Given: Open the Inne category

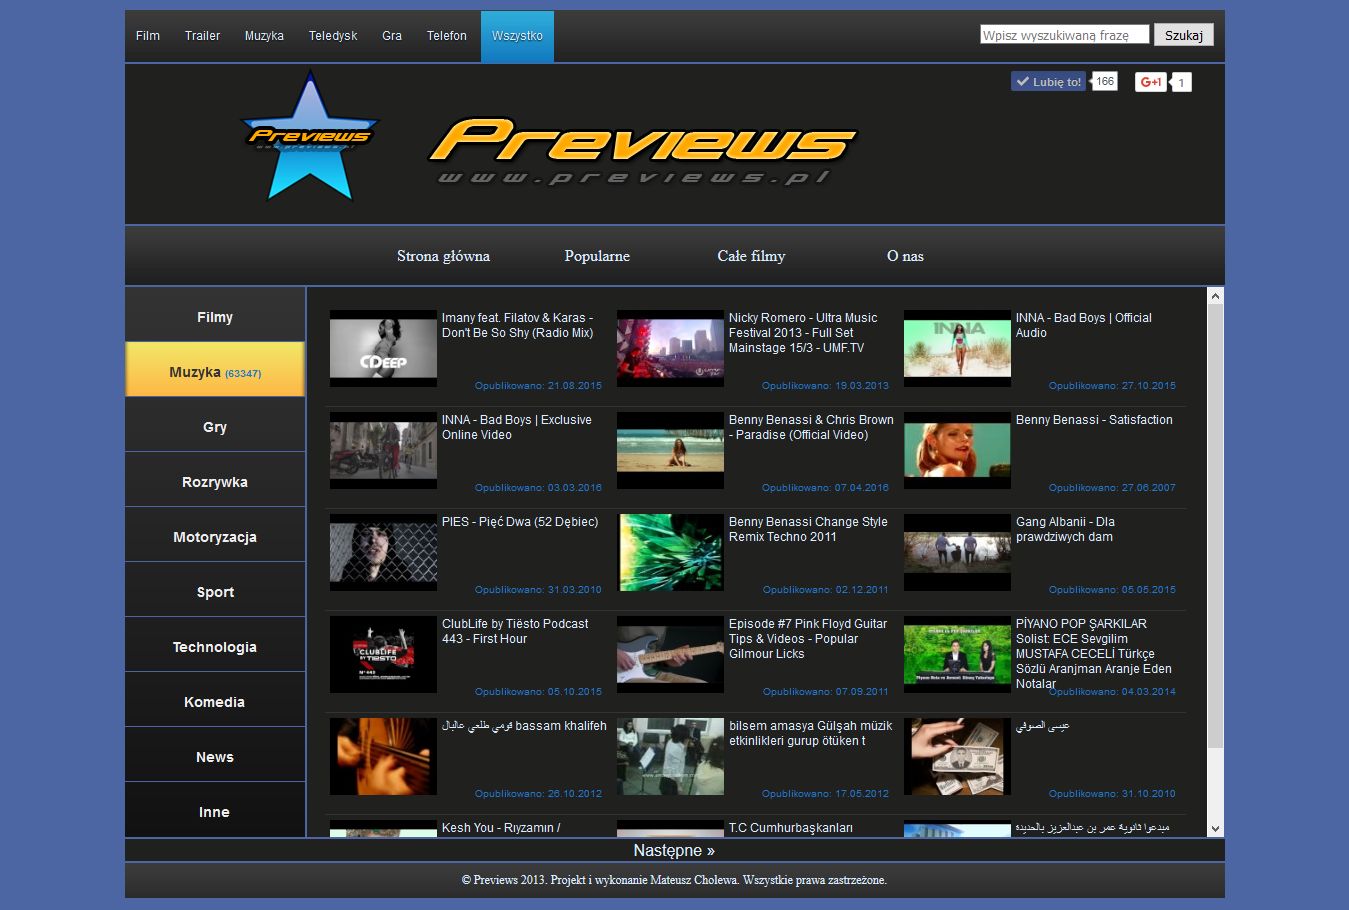Looking at the screenshot, I should [x=215, y=810].
